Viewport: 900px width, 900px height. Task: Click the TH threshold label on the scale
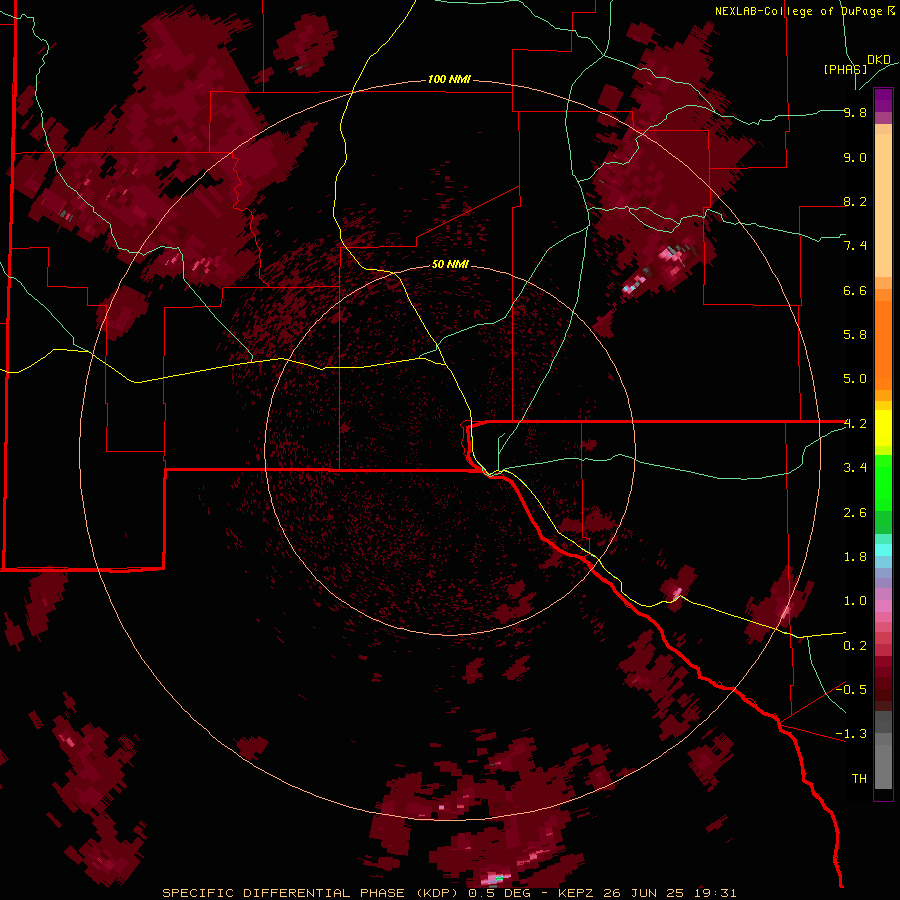tap(859, 779)
